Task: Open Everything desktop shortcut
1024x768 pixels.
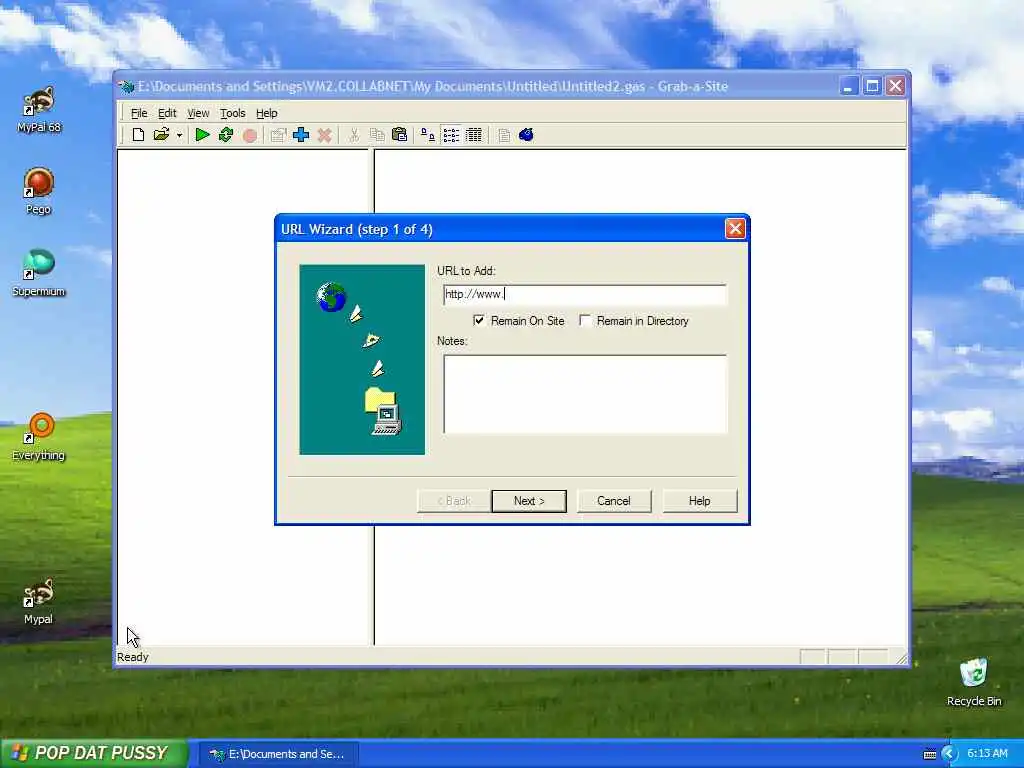Action: pos(39,438)
